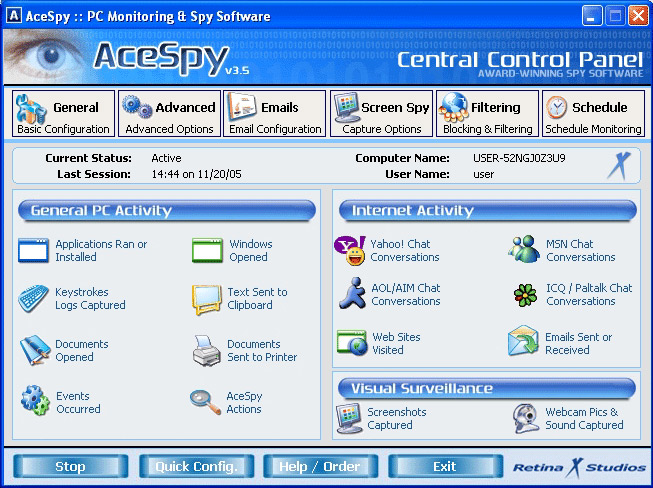The image size is (653, 488).
Task: Switch to the General Basic Configuration tab
Action: coord(63,115)
